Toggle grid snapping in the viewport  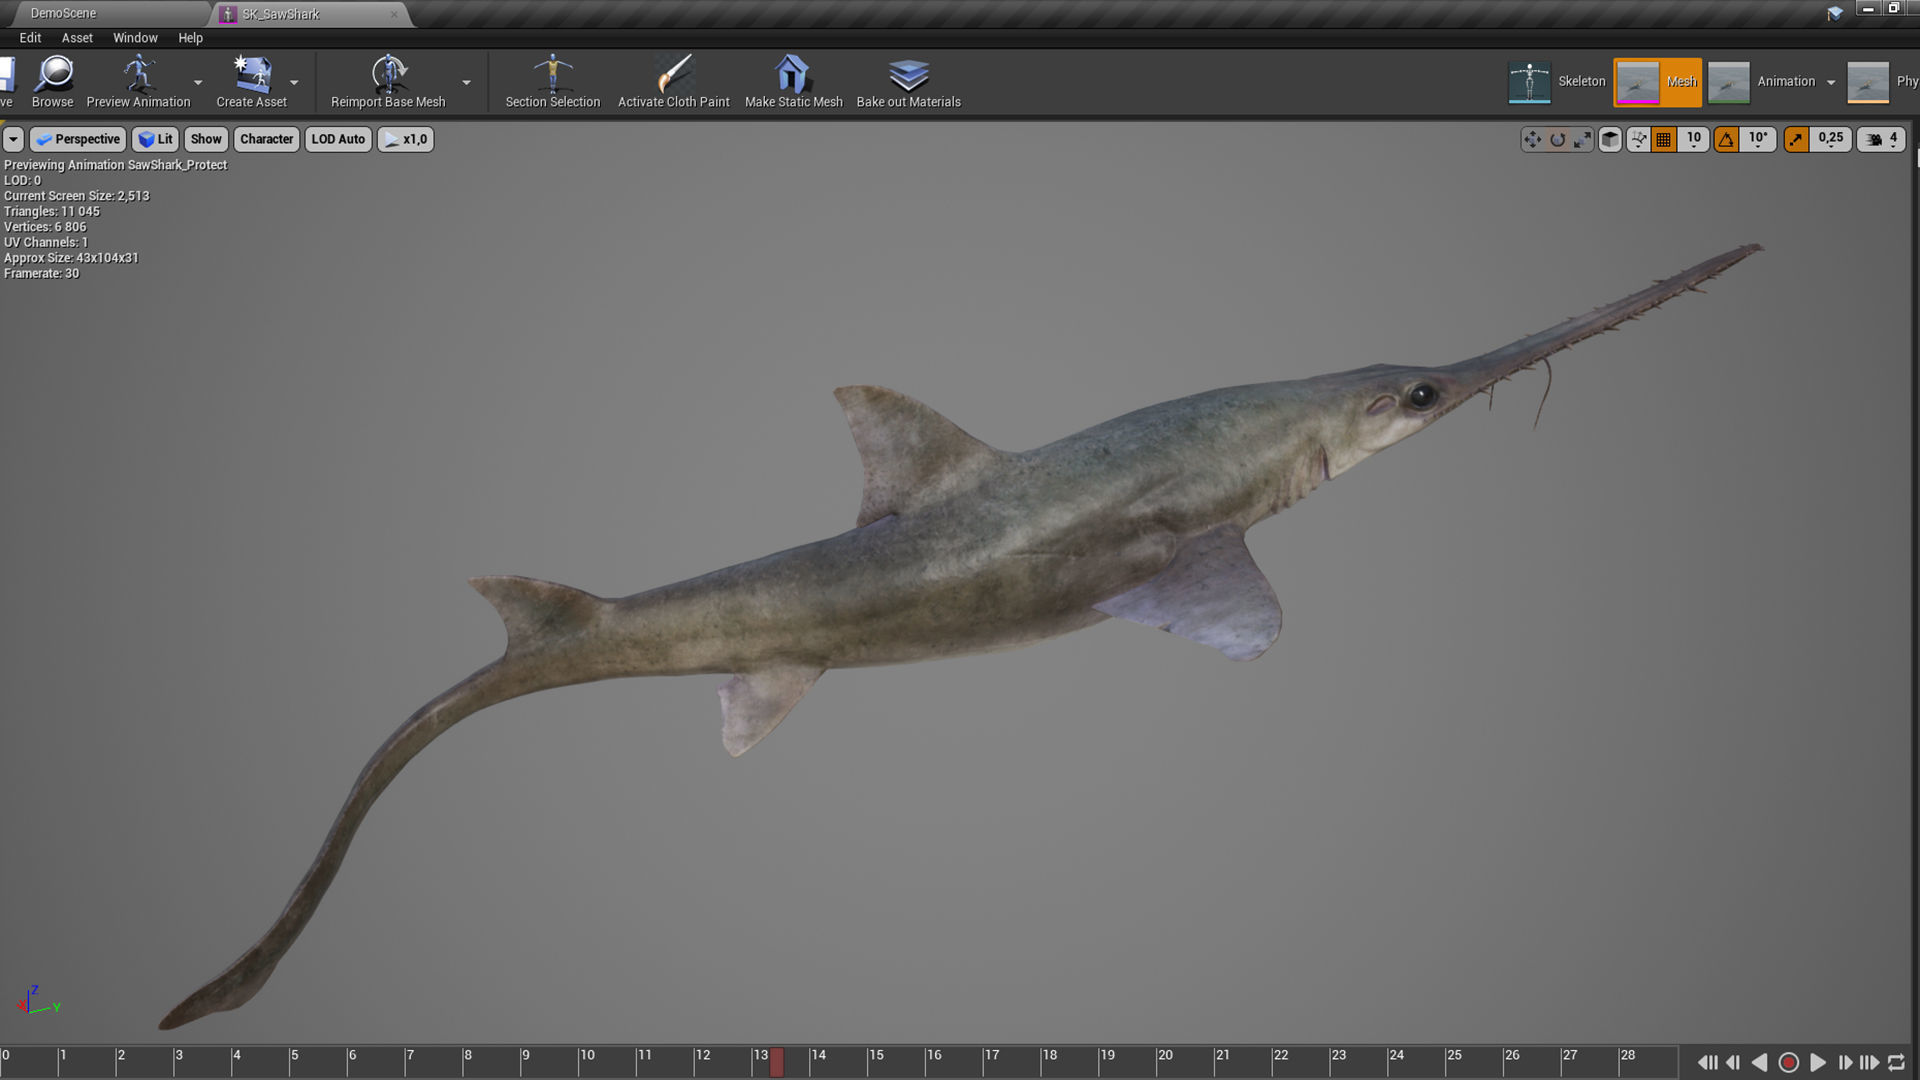1664,140
